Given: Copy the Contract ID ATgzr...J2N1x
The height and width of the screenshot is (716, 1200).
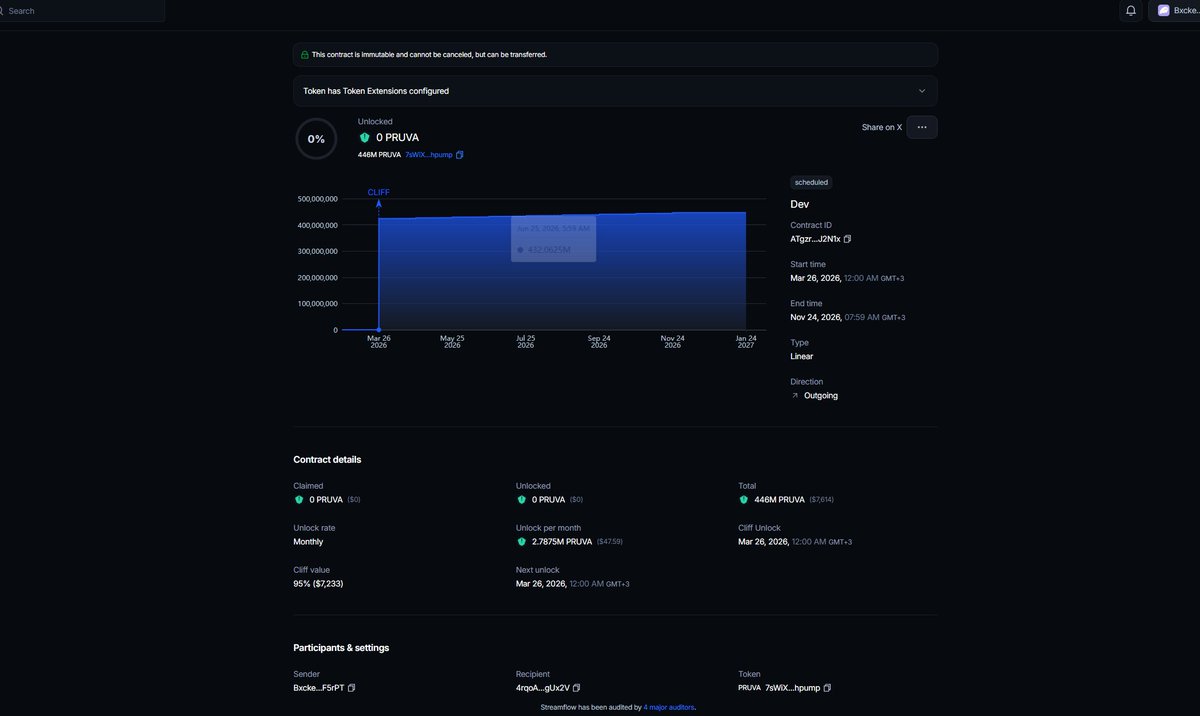Looking at the screenshot, I should click(x=848, y=239).
